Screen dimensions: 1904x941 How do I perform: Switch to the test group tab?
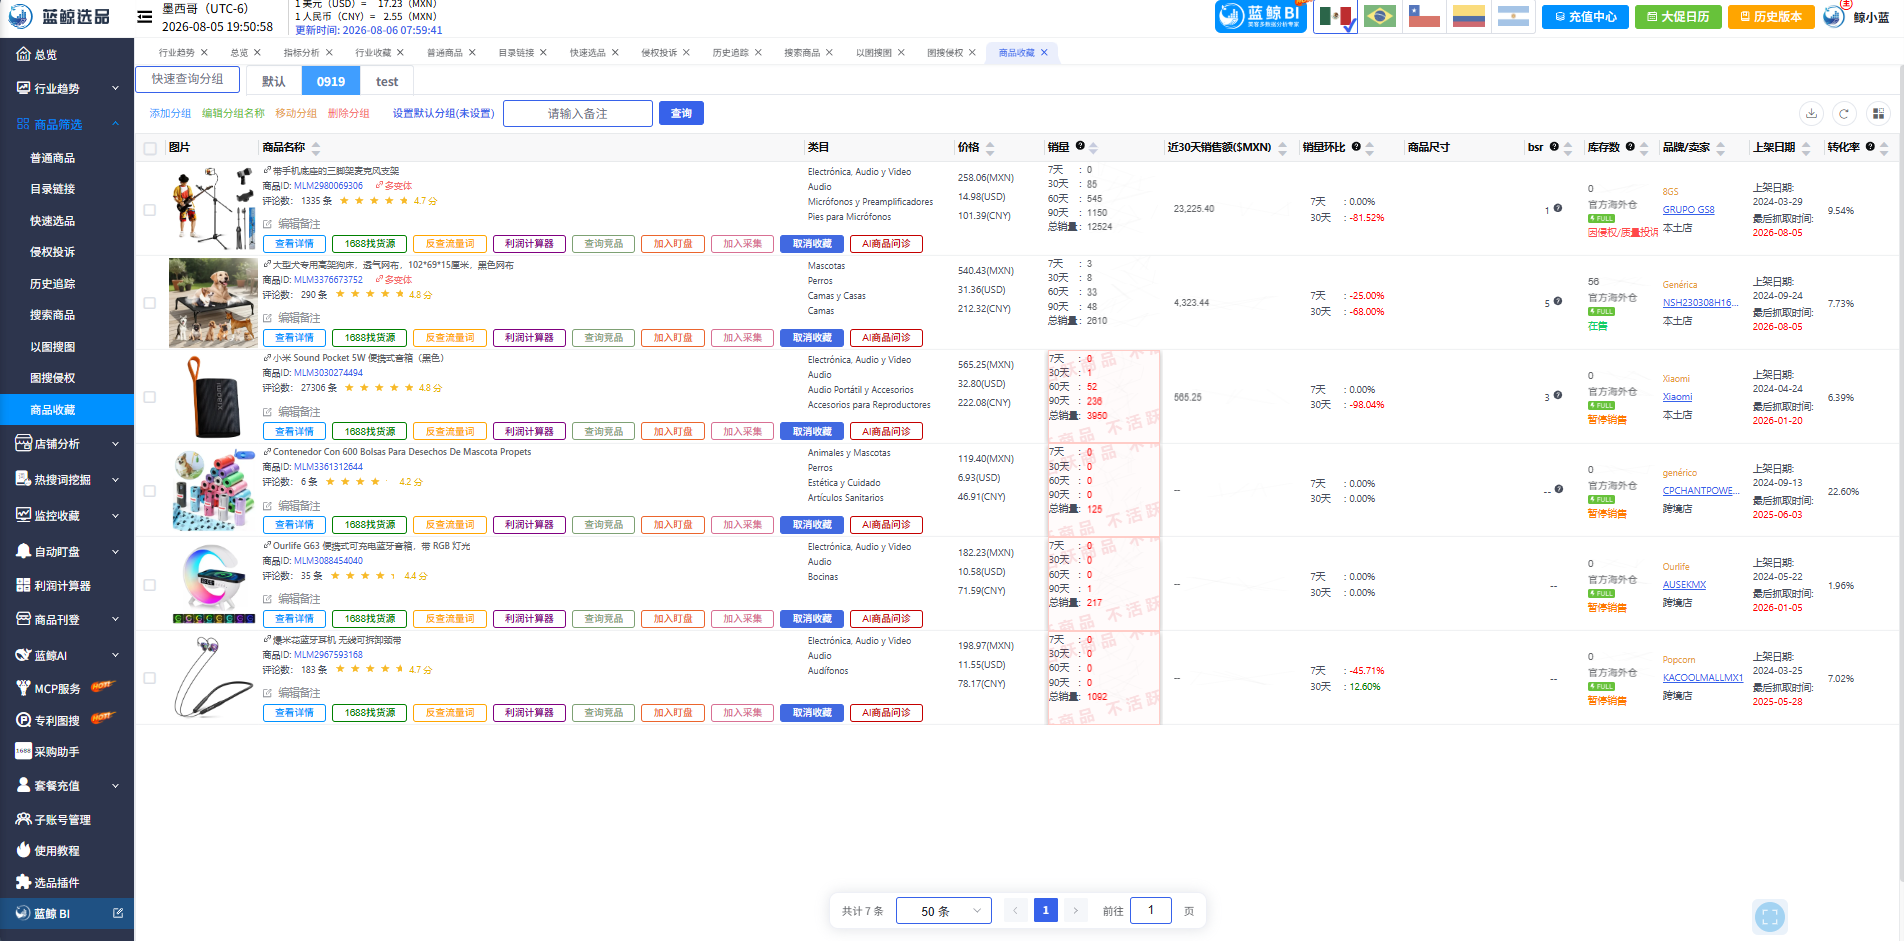point(387,82)
